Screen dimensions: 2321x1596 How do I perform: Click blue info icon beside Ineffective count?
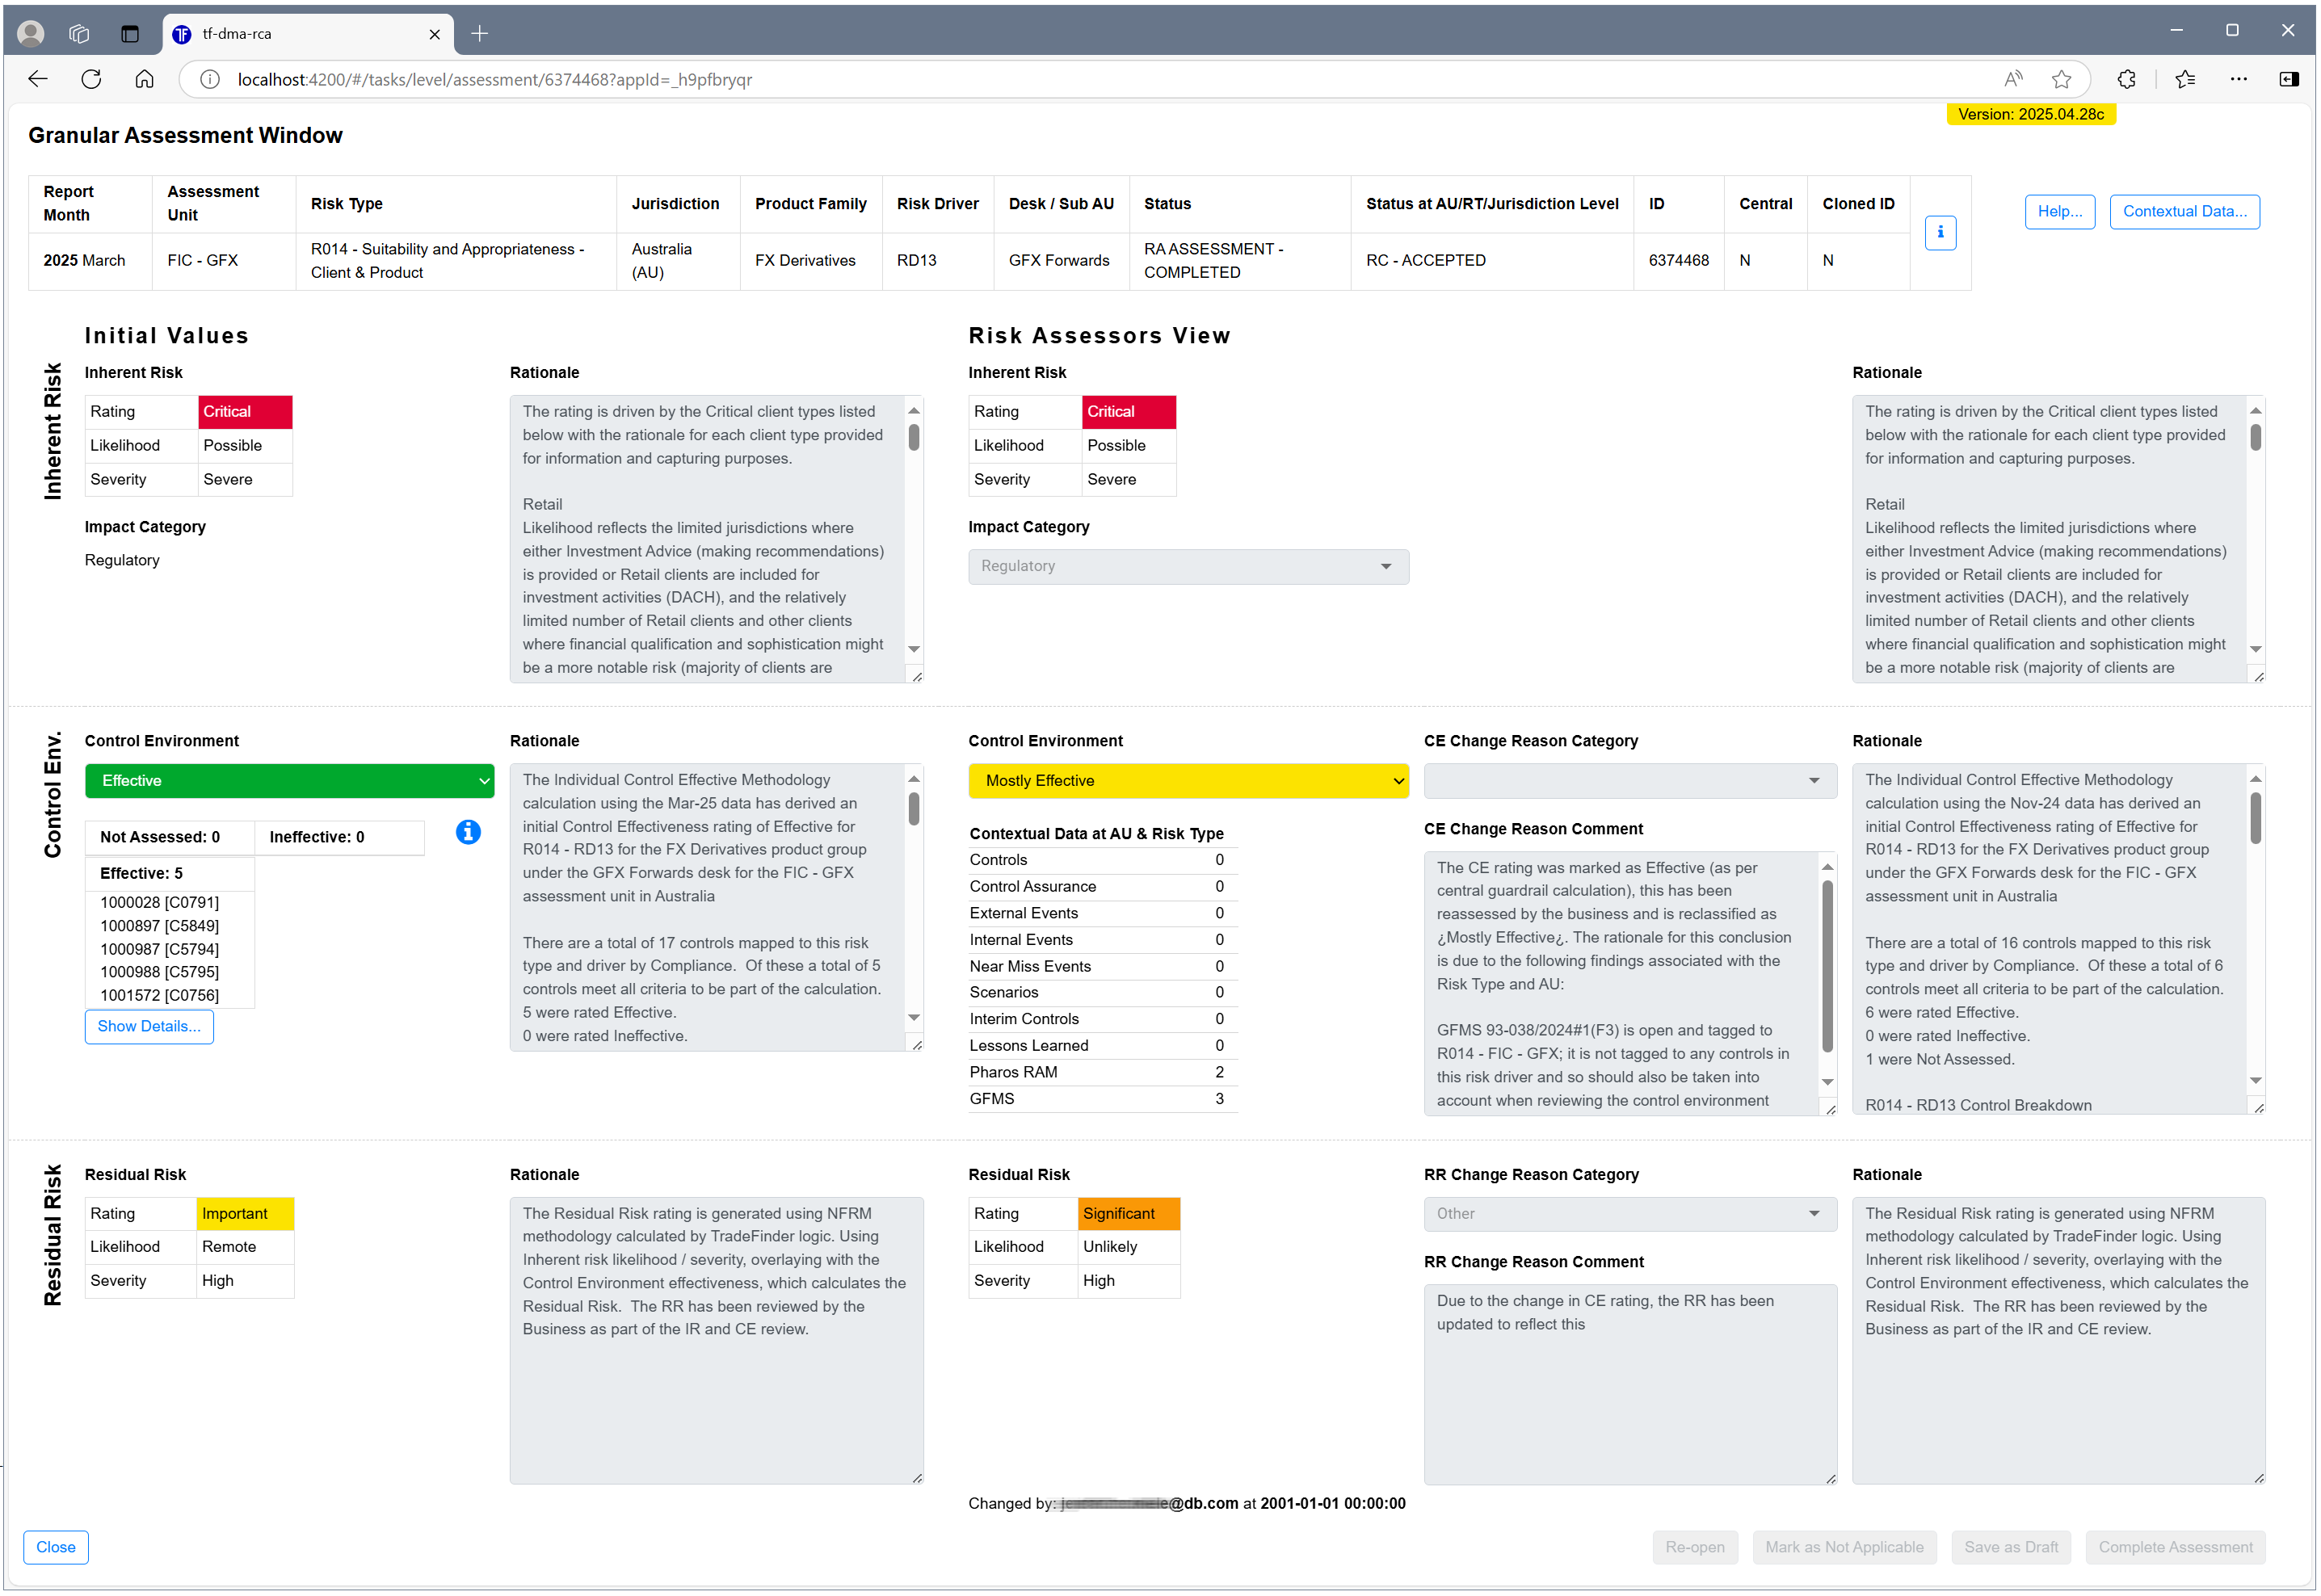(468, 832)
